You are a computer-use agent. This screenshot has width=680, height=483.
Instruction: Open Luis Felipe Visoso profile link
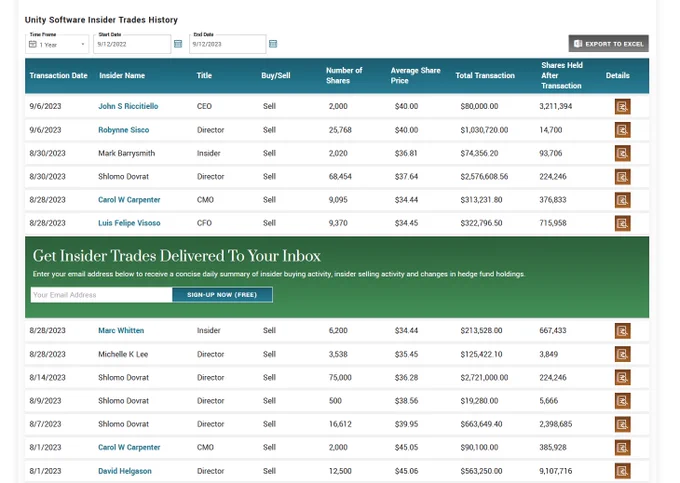click(129, 223)
